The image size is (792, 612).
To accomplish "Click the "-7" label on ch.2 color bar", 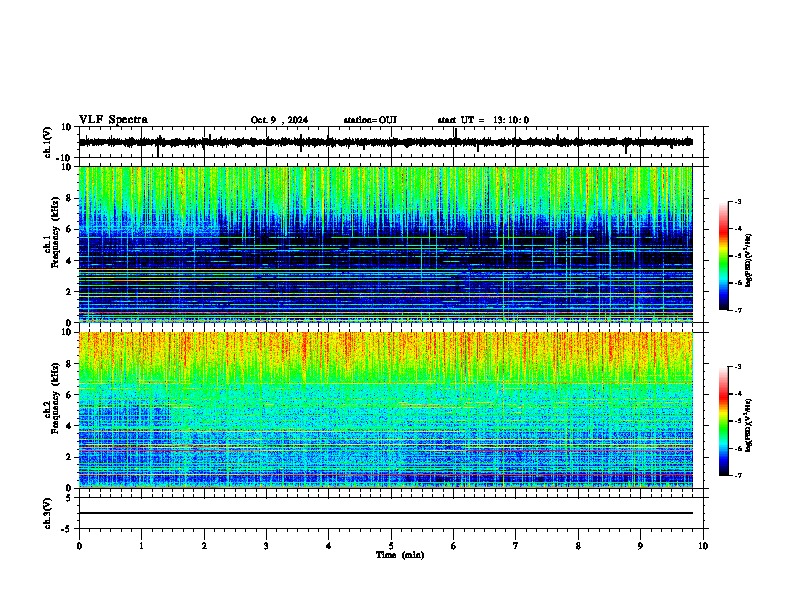I will 738,475.
